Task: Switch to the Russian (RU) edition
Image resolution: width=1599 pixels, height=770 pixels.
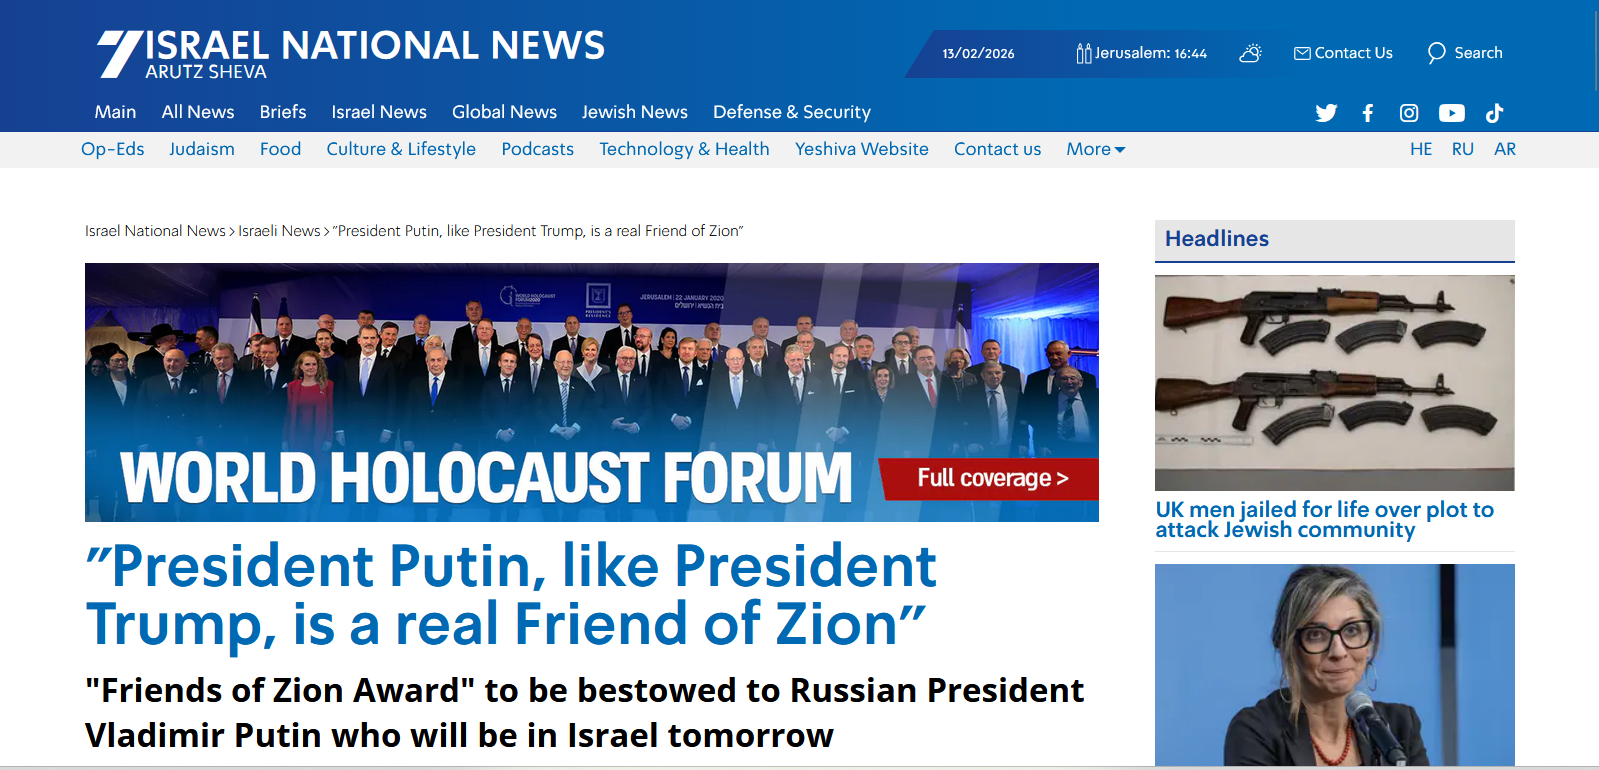Action: pos(1463,149)
